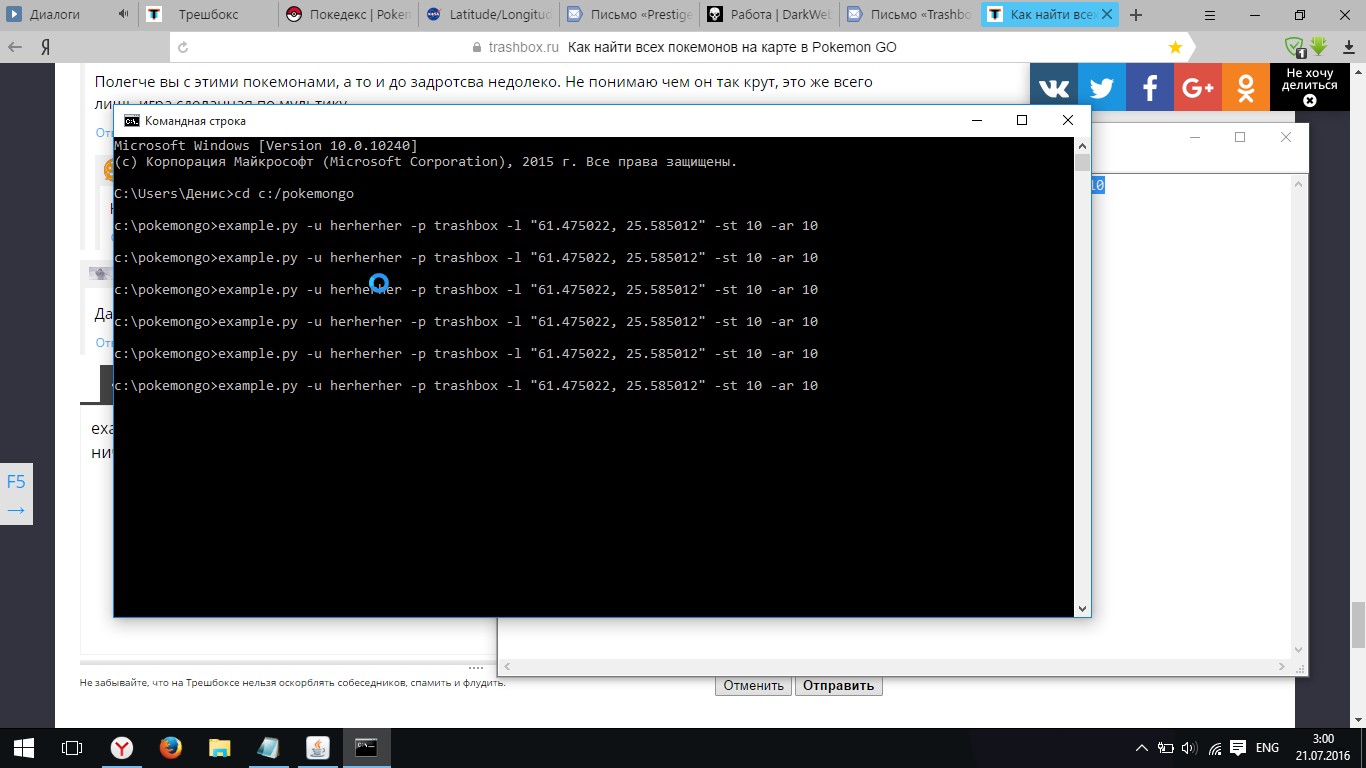Open the clock showing 3:00
Screen dimensions: 1366x768
1323,747
